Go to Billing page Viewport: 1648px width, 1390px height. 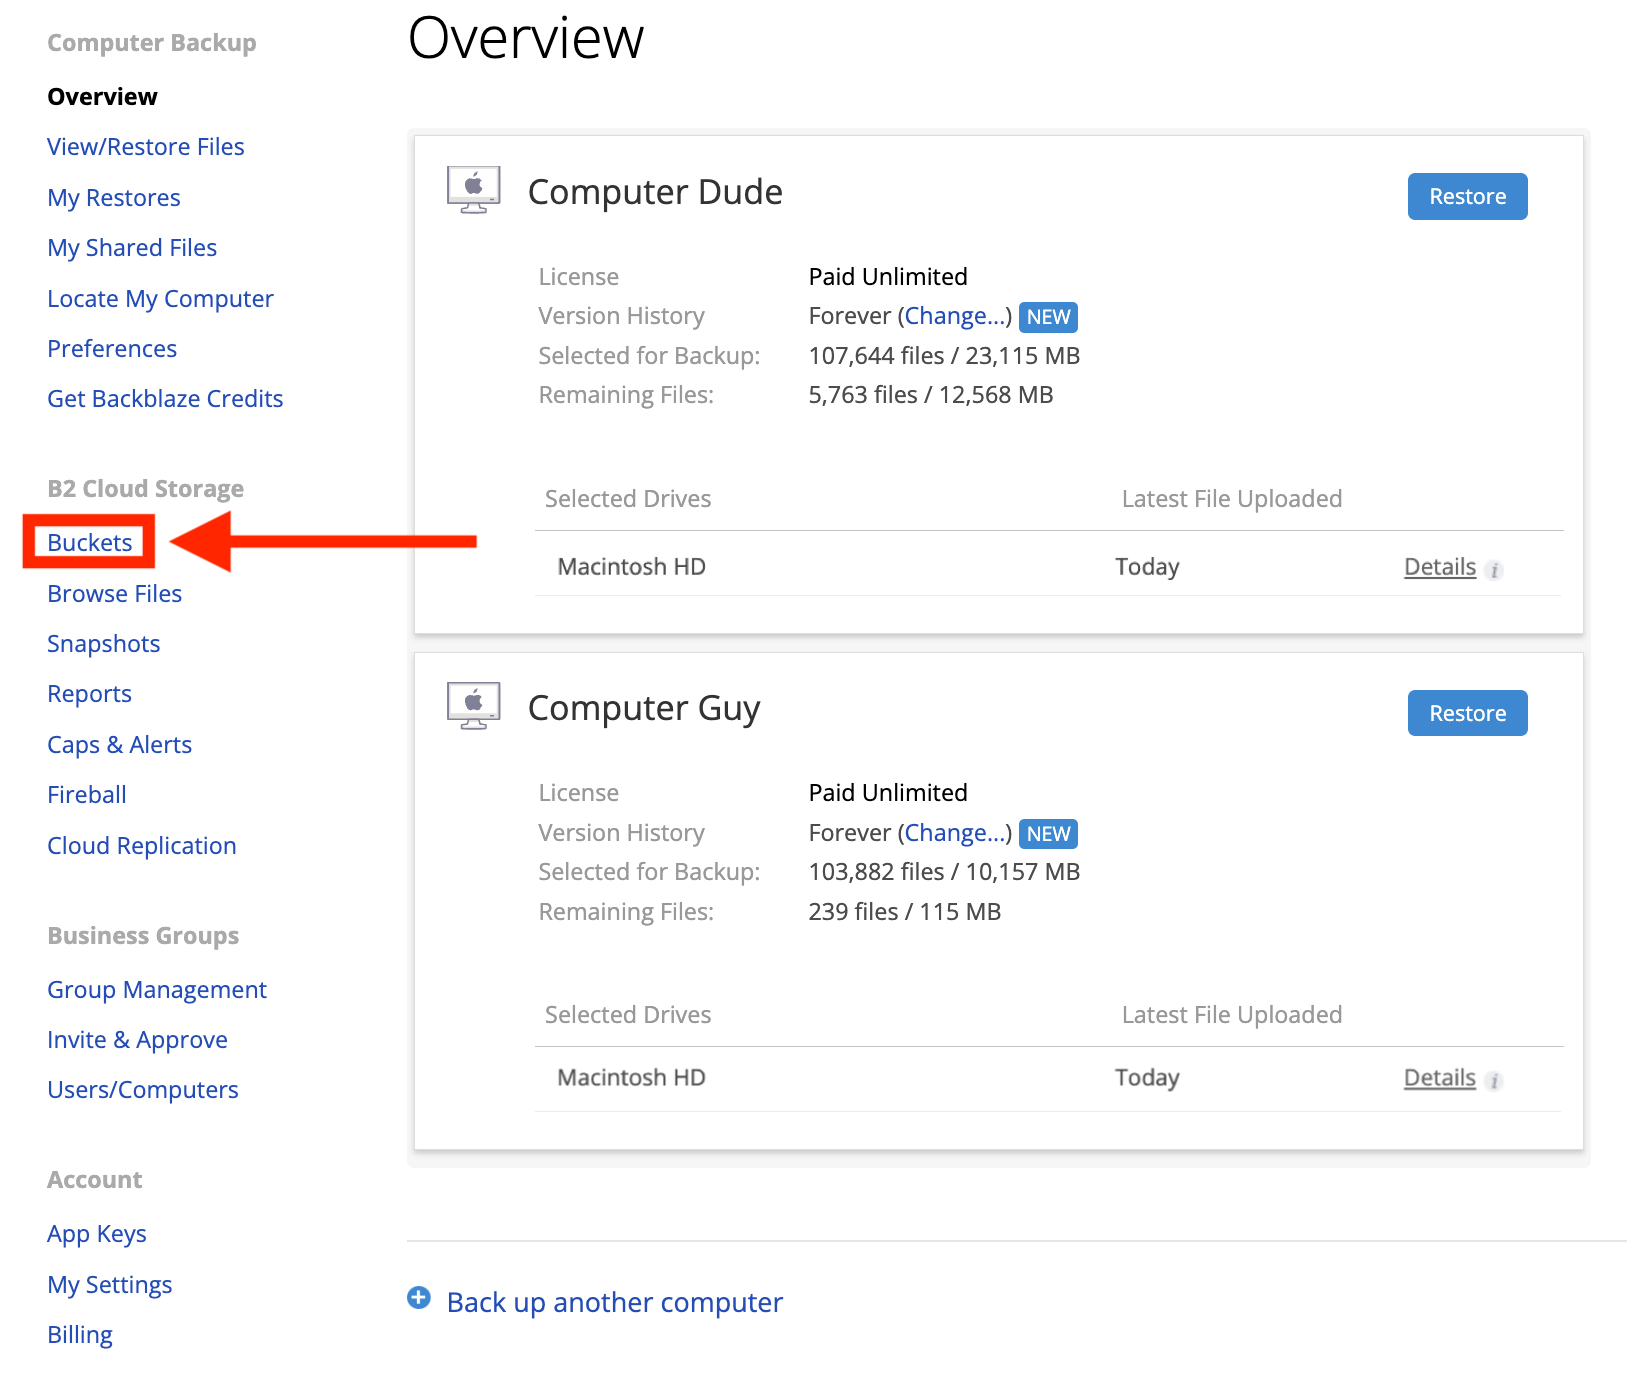click(x=80, y=1335)
